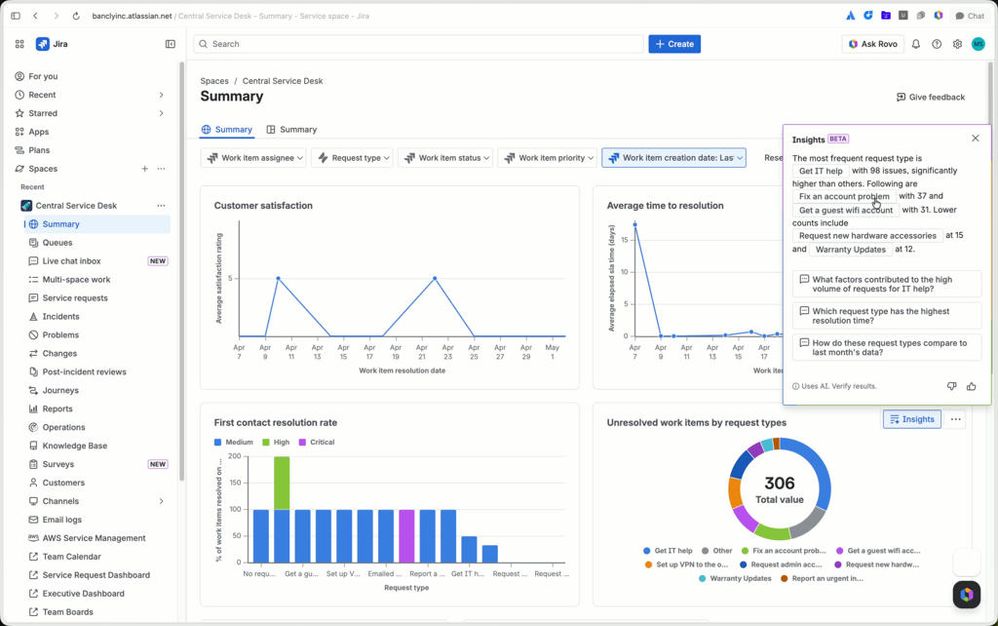Click the Give feedback link
The image size is (998, 626).
point(931,97)
